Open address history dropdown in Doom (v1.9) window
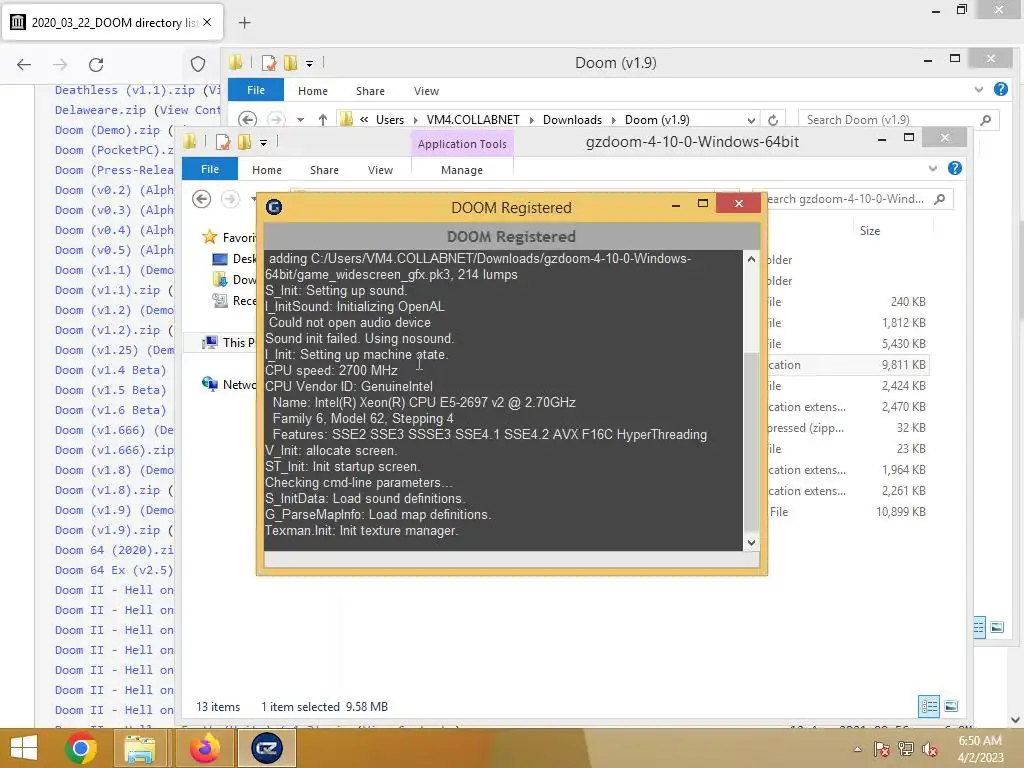Image resolution: width=1024 pixels, height=768 pixels. point(751,120)
